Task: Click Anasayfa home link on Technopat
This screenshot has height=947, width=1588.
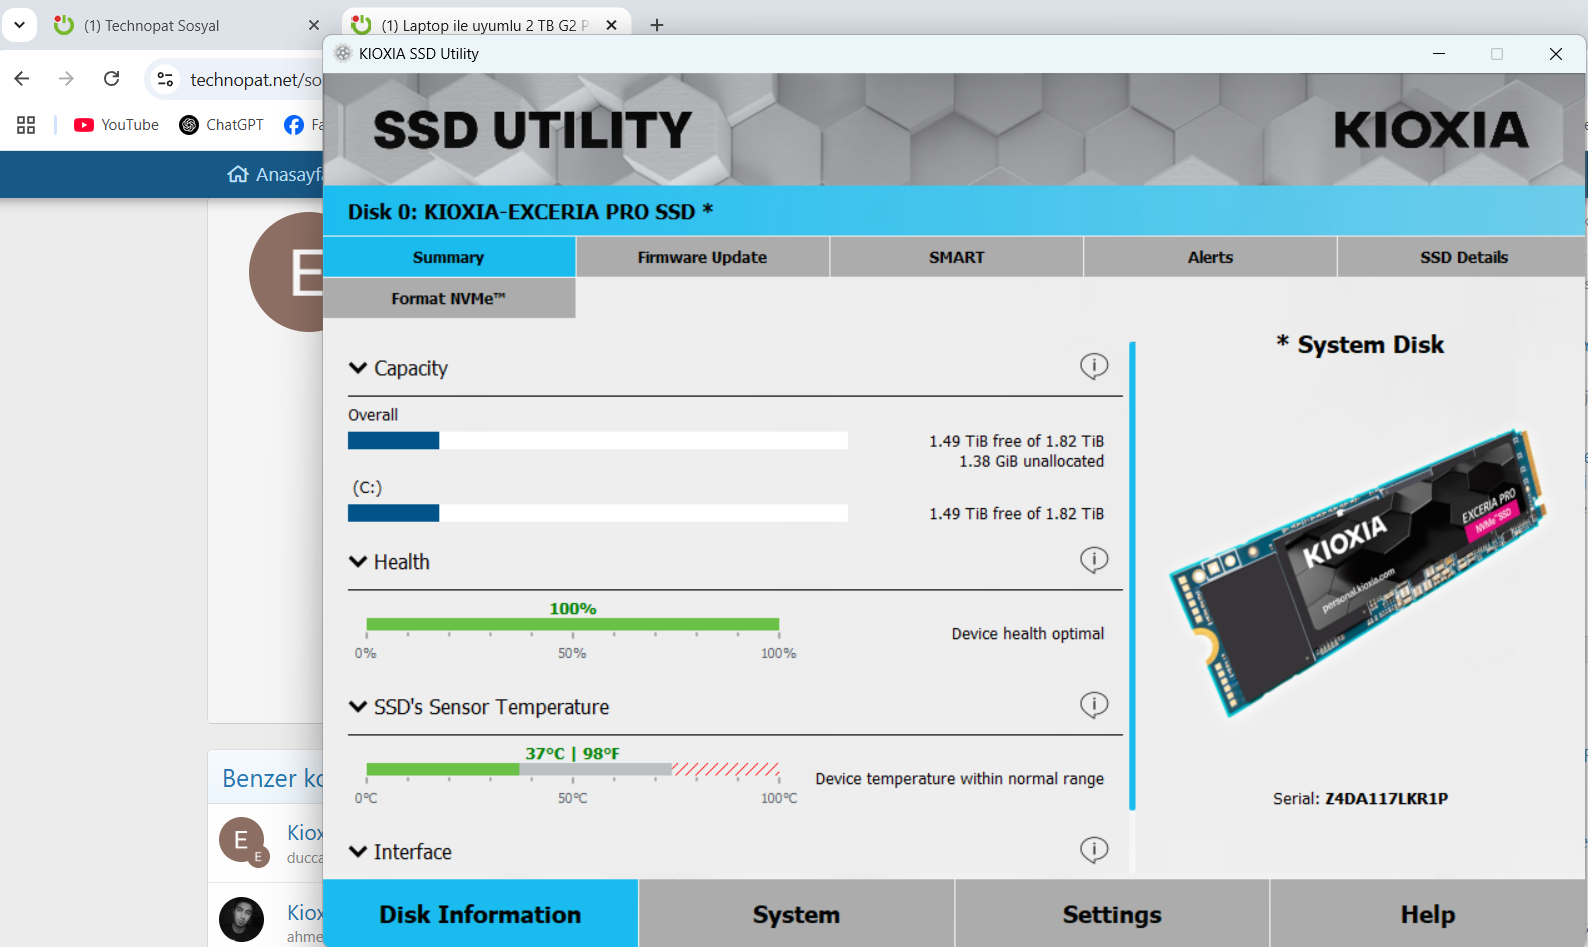Action: click(275, 175)
